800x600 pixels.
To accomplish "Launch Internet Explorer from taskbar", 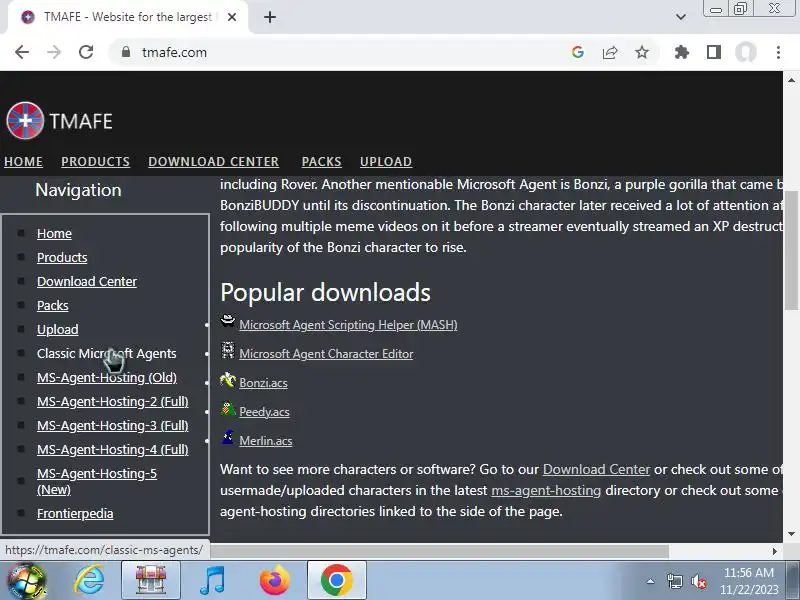I will coord(89,581).
